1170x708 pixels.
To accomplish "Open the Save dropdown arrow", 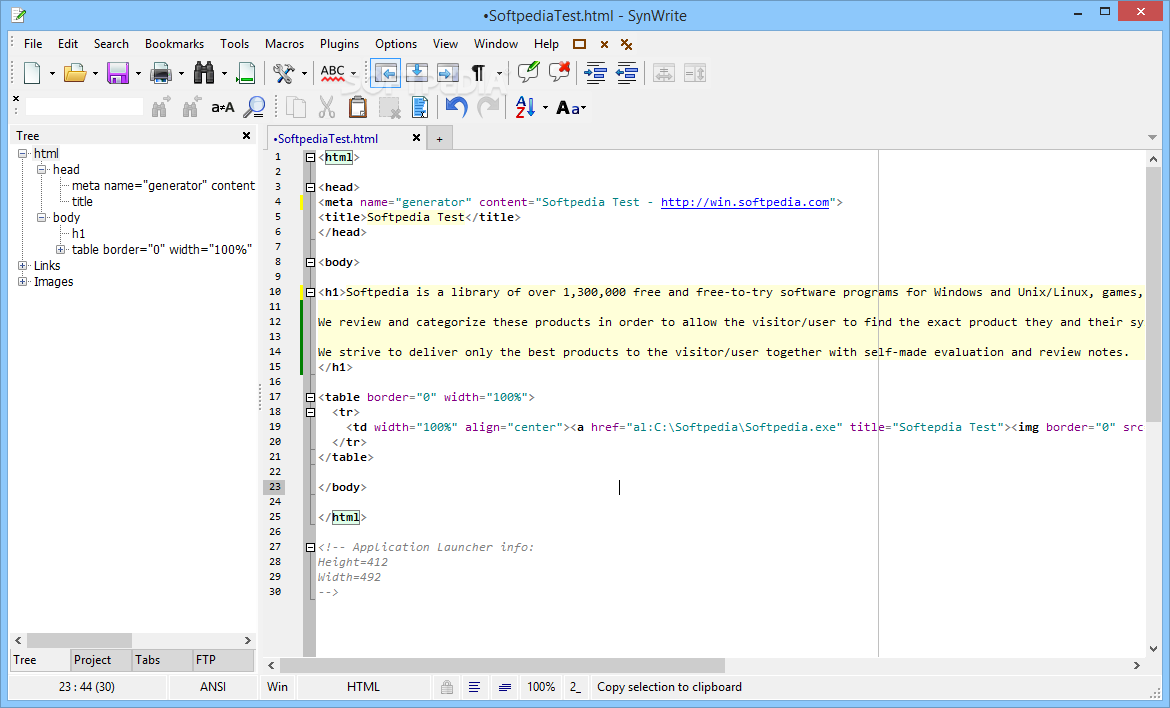I will [x=138, y=74].
